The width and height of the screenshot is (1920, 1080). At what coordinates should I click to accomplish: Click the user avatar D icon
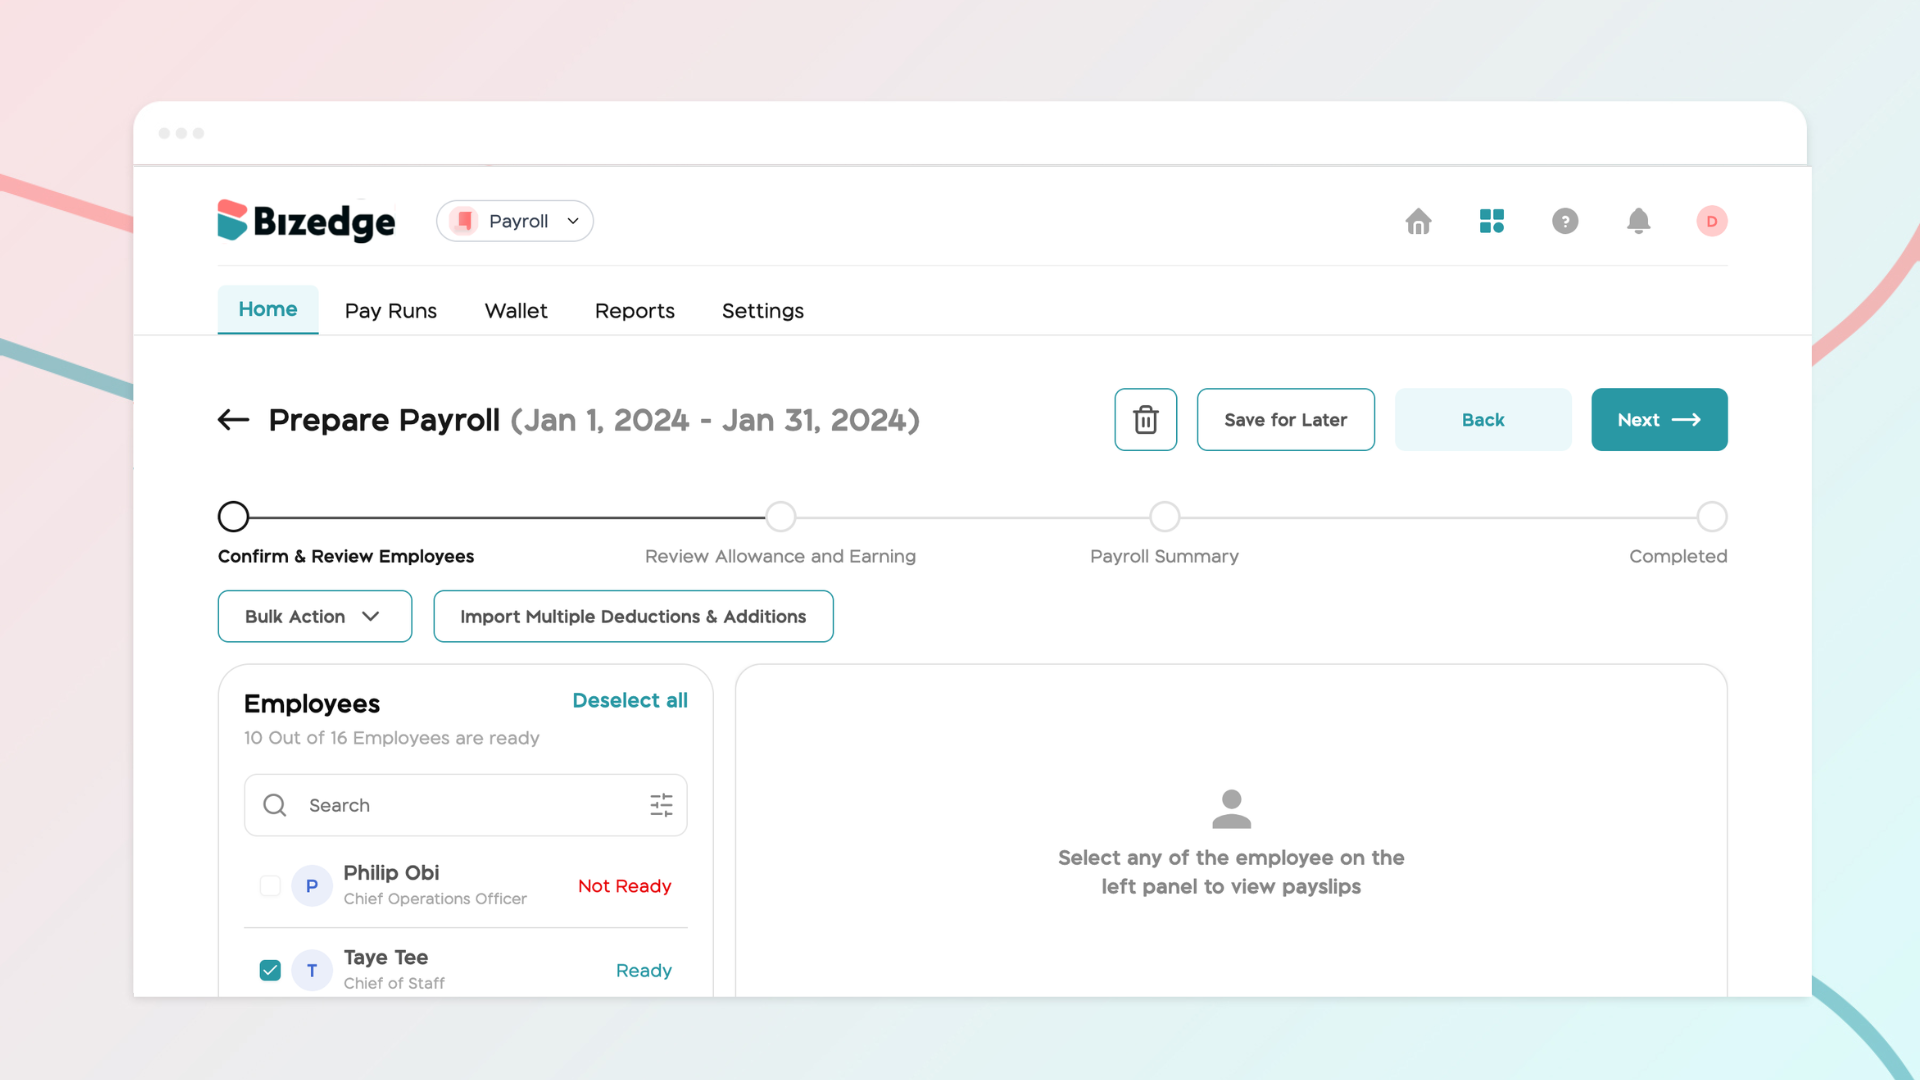click(1711, 221)
